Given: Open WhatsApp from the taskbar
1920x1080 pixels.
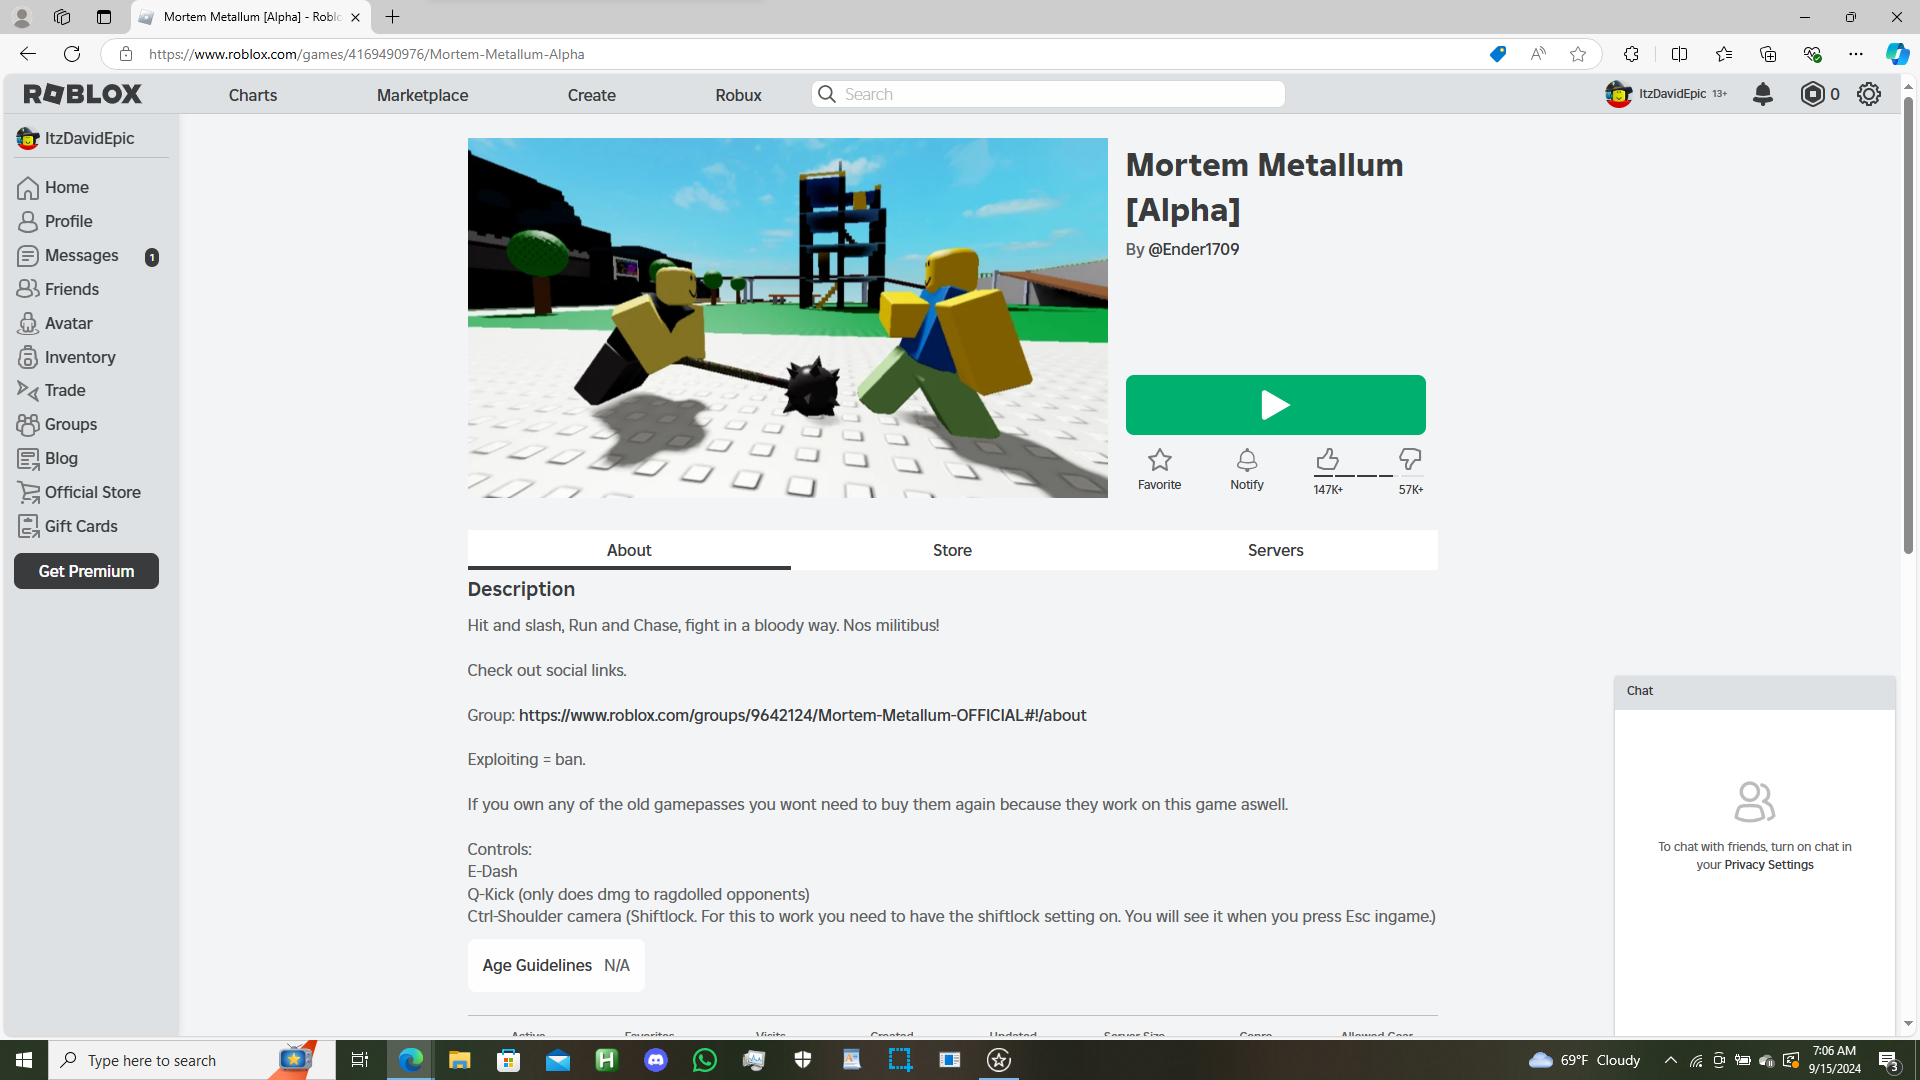Looking at the screenshot, I should click(705, 1060).
